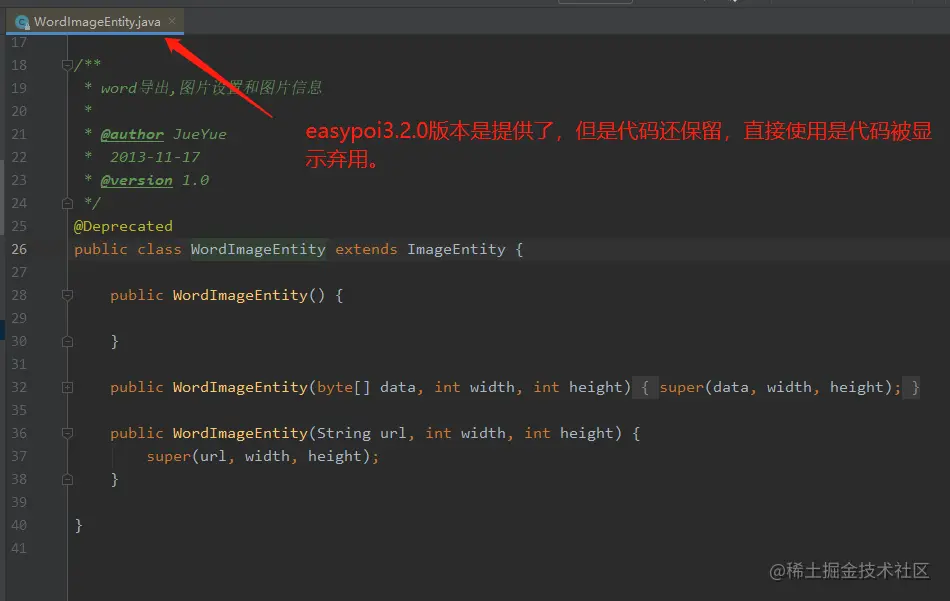Collapse the no-arg constructor at line 28
950x601 pixels.
[67, 295]
